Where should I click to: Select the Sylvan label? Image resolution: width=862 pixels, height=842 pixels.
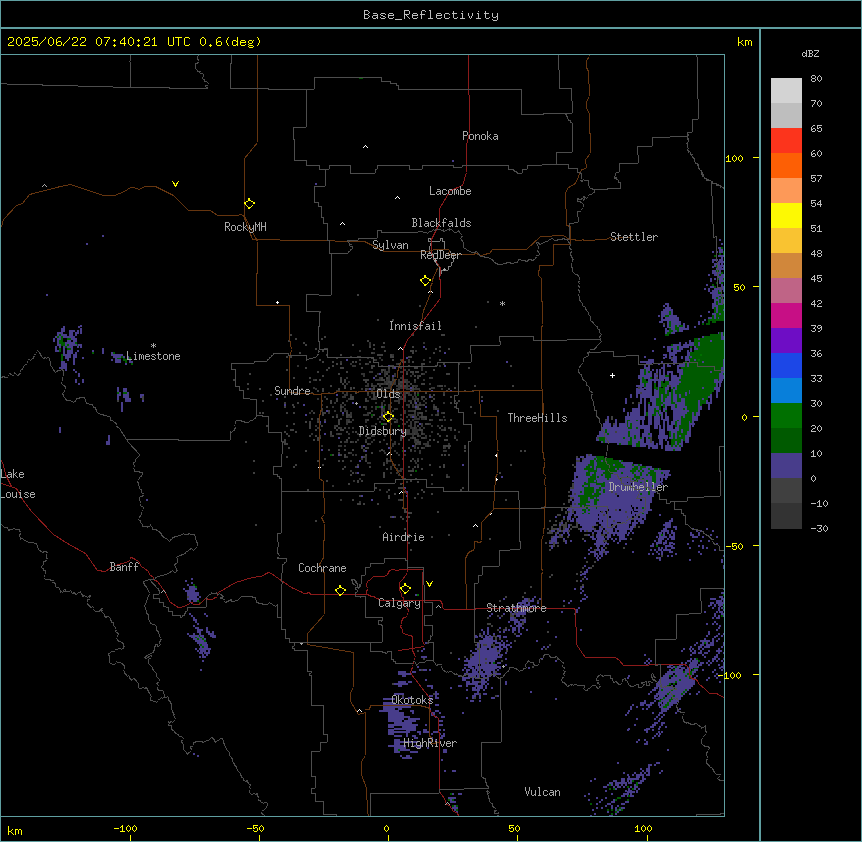390,245
